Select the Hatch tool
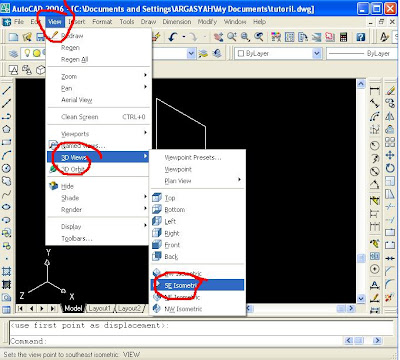 6,272
